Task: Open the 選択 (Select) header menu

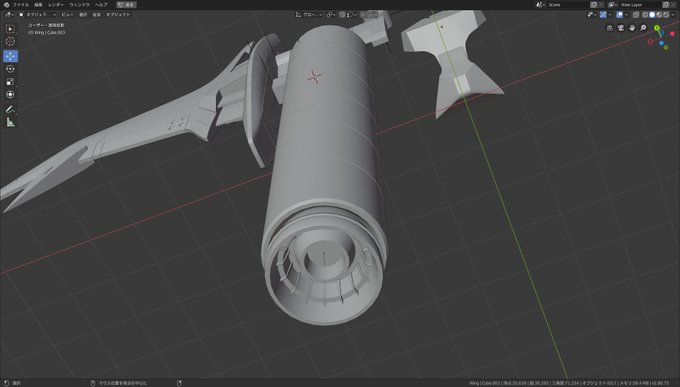Action: 83,15
